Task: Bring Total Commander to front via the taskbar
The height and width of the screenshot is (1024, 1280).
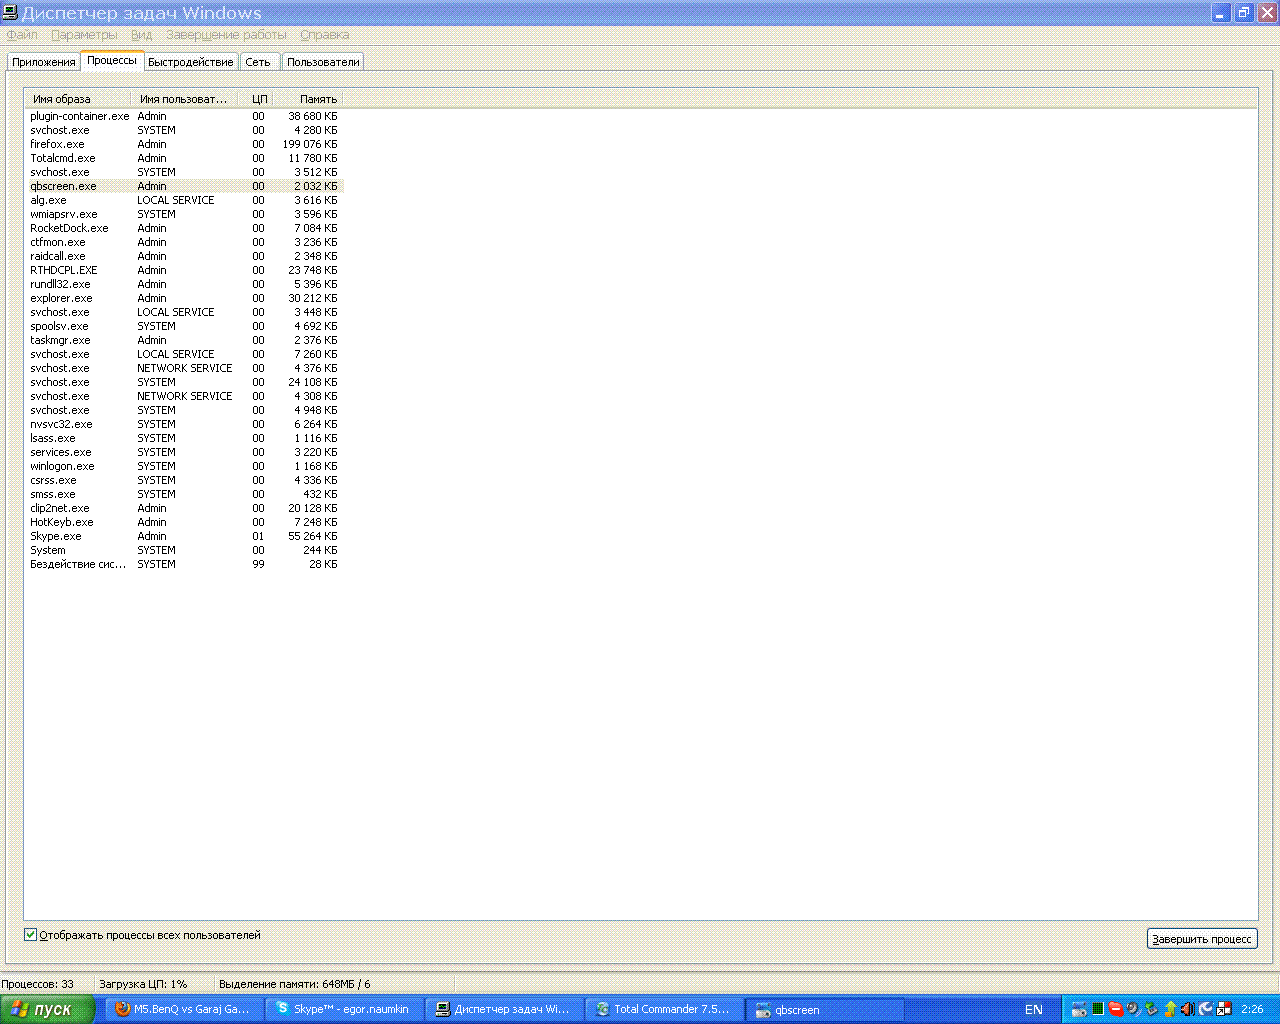Action: [663, 1009]
